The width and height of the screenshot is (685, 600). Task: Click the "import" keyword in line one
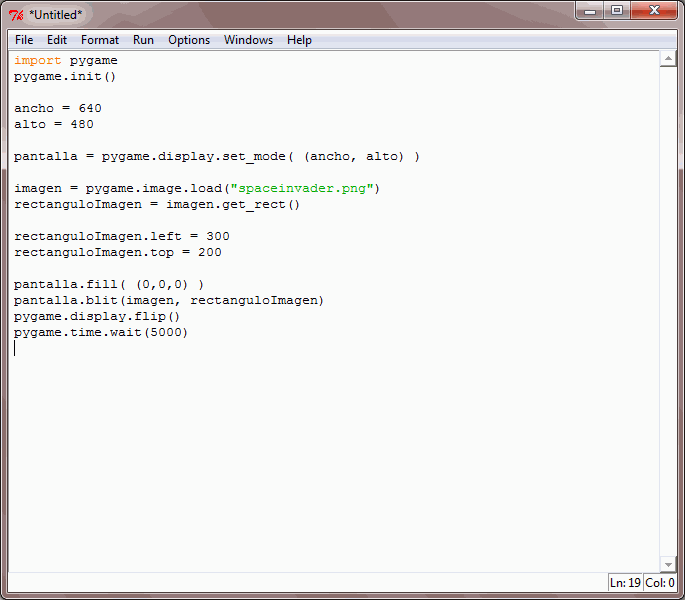click(38, 60)
